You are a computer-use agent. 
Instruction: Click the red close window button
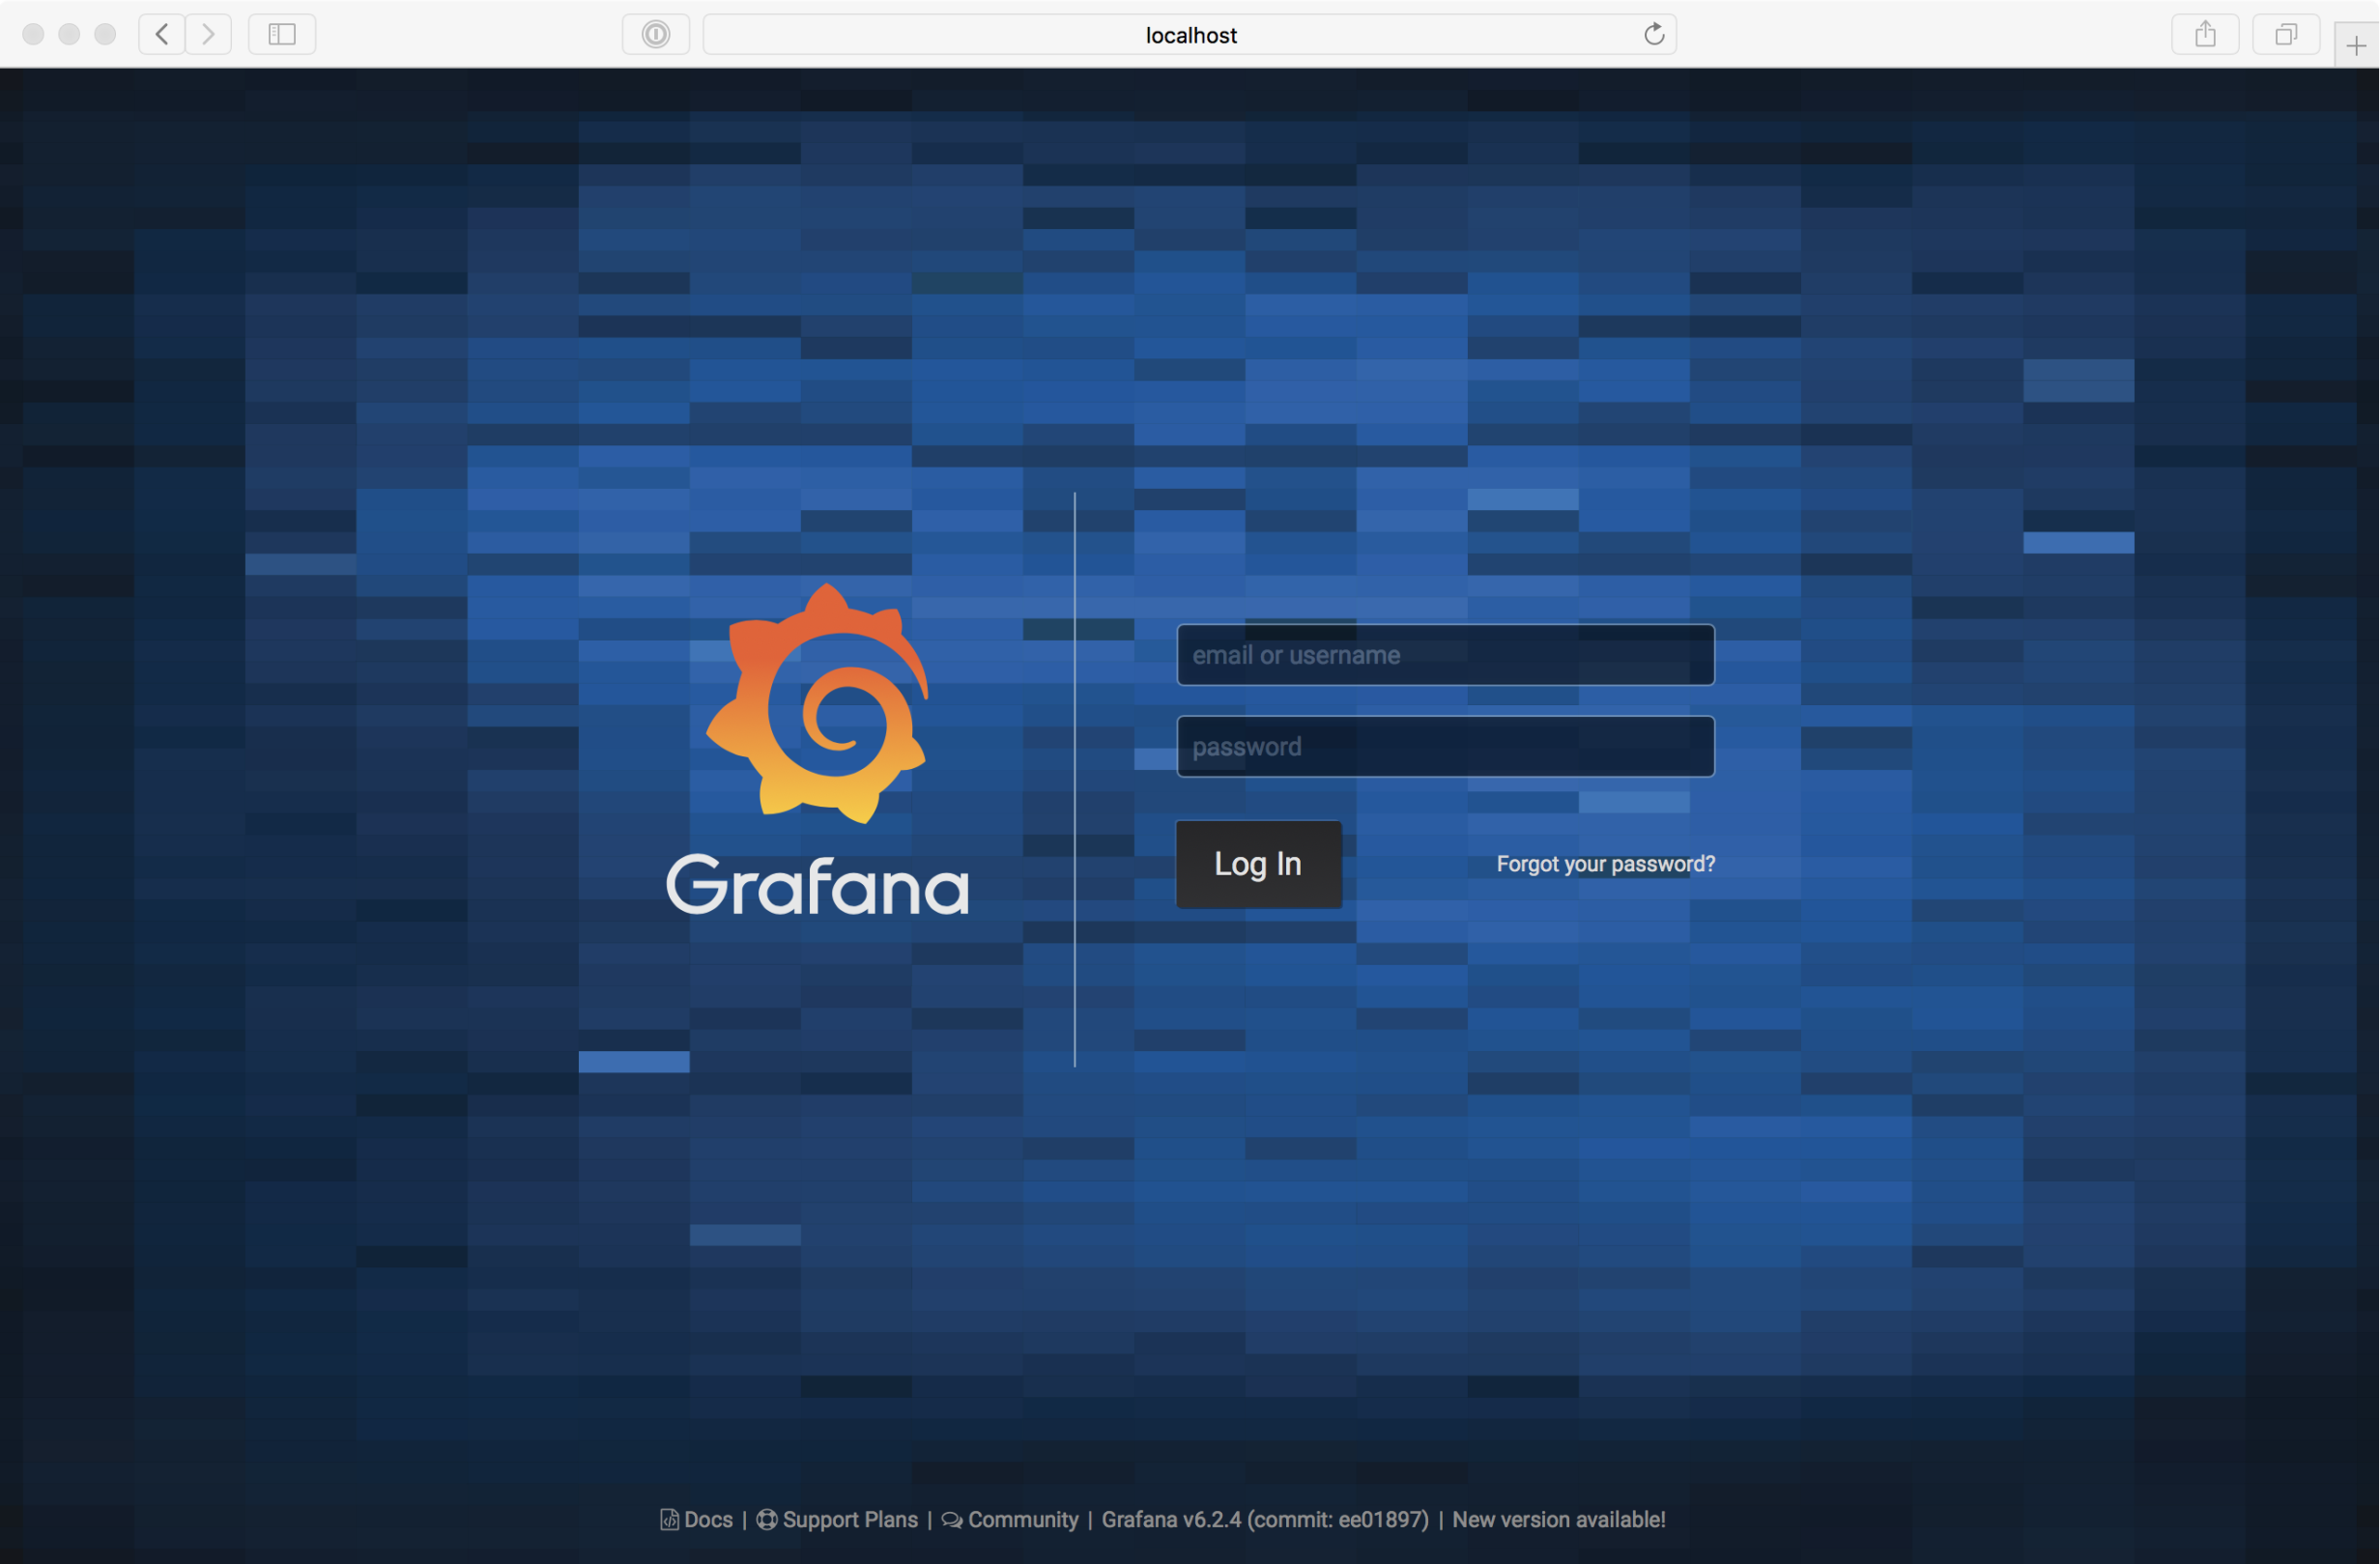click(33, 34)
